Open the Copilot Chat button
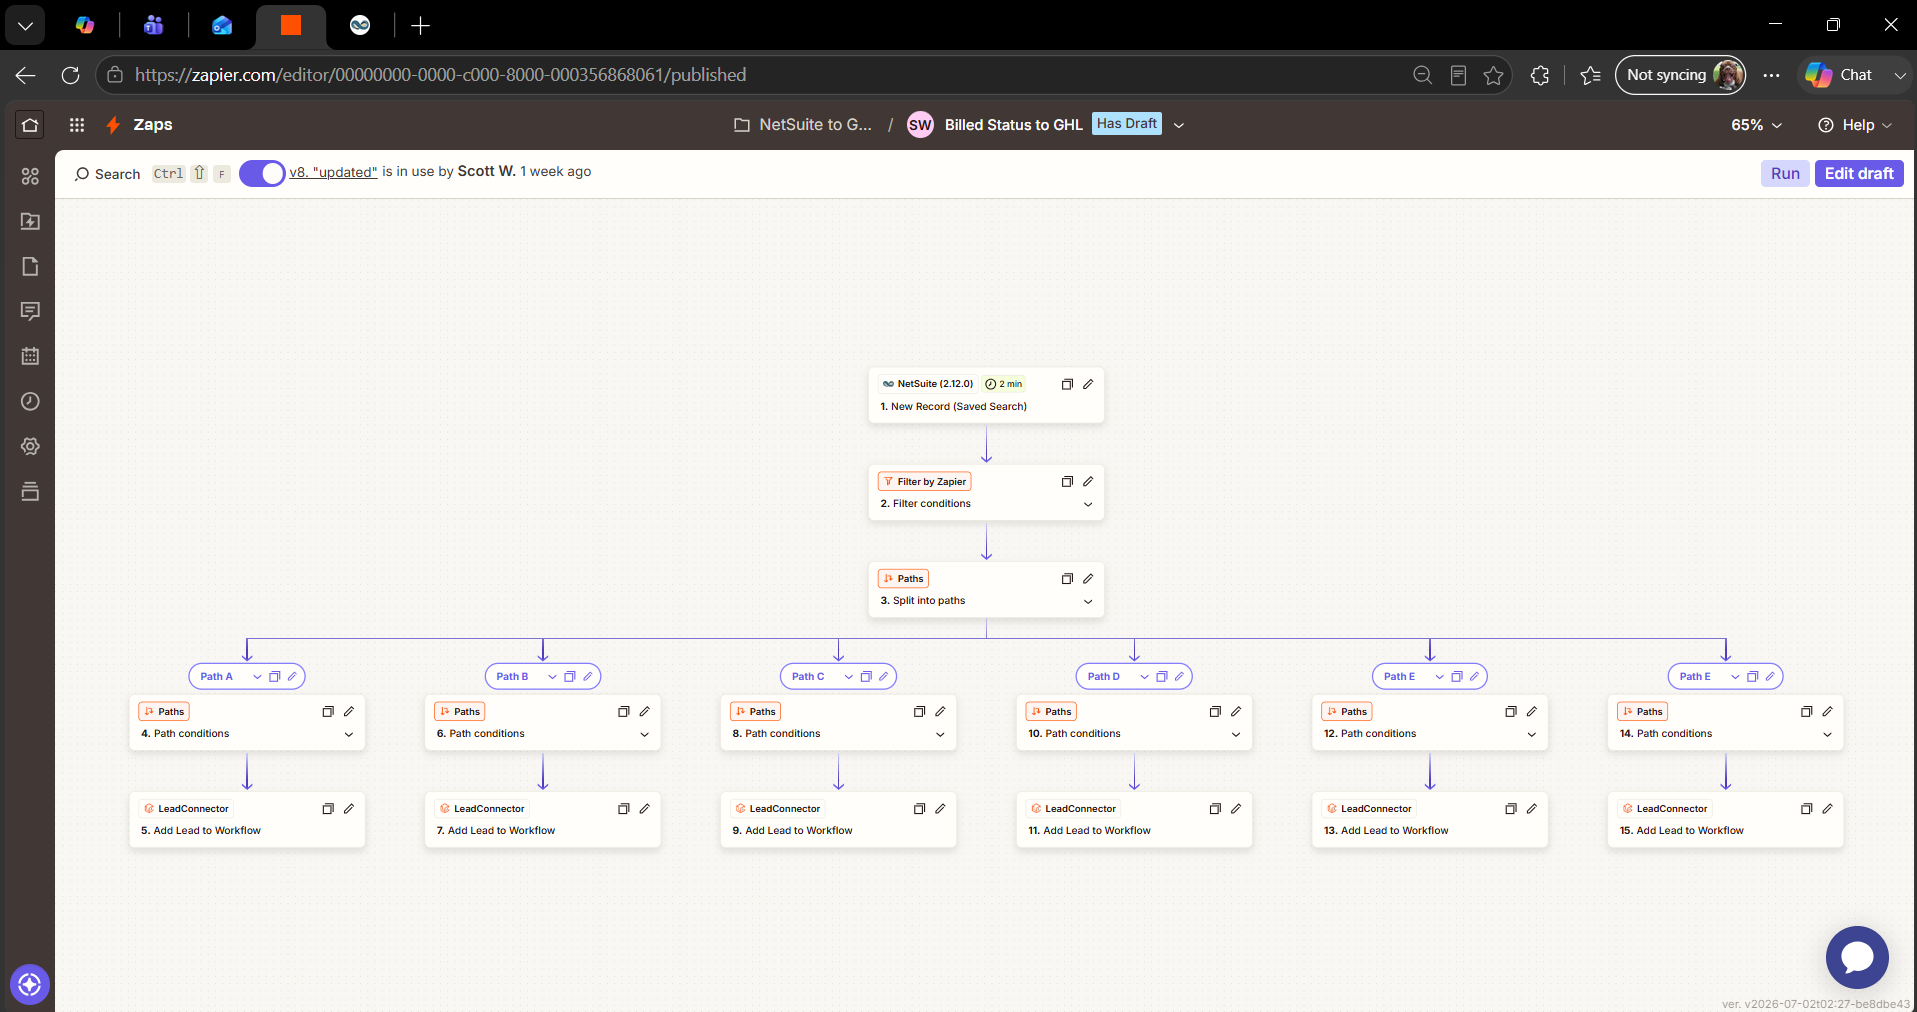This screenshot has width=1917, height=1012. click(x=1840, y=75)
